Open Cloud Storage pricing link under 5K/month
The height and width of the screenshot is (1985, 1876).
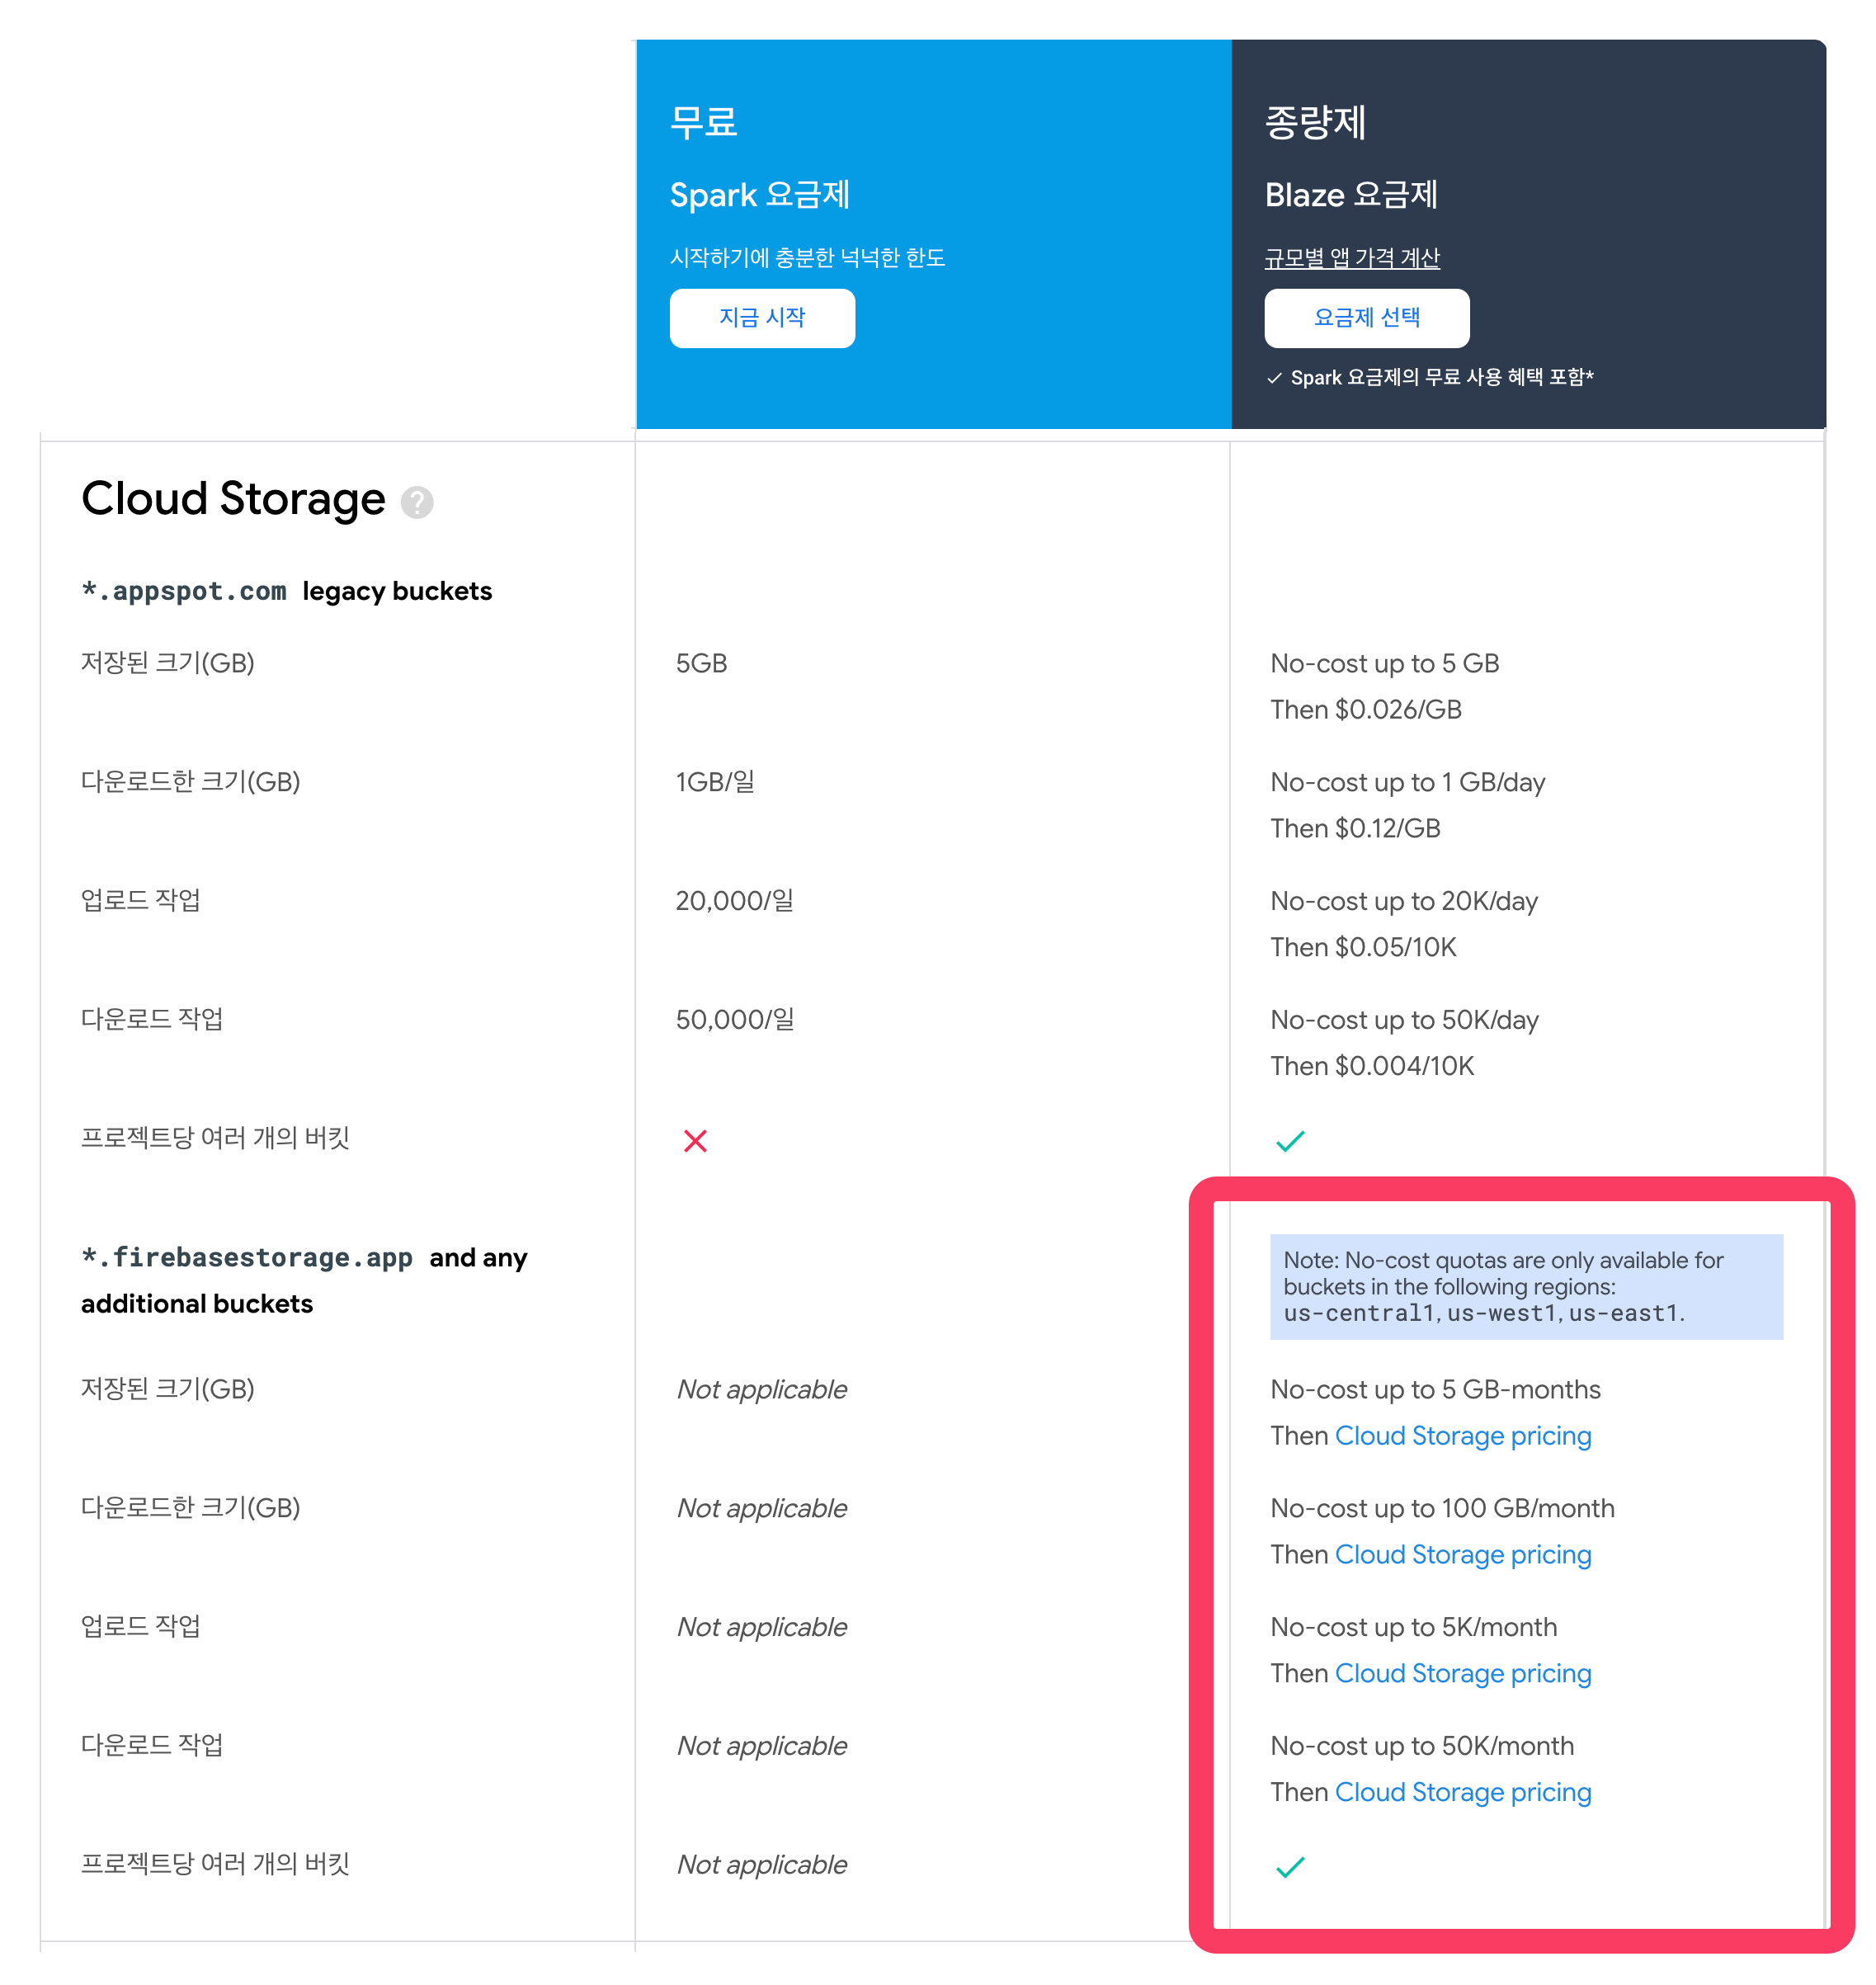(1463, 1674)
